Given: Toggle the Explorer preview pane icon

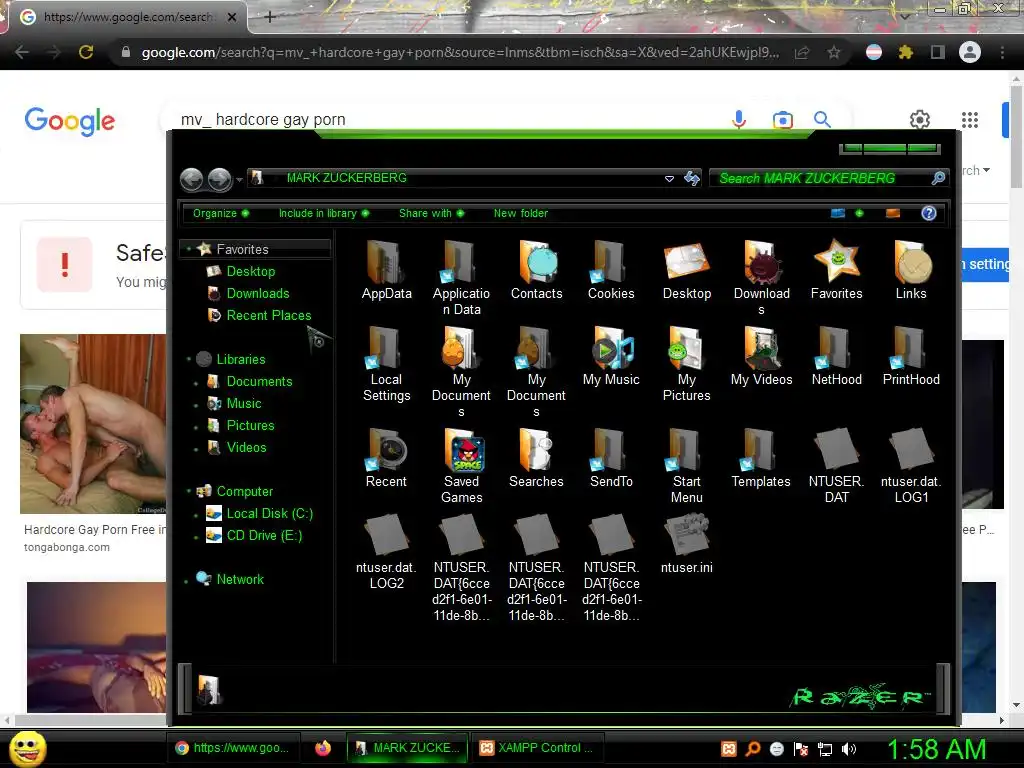Looking at the screenshot, I should pyautogui.click(x=893, y=213).
